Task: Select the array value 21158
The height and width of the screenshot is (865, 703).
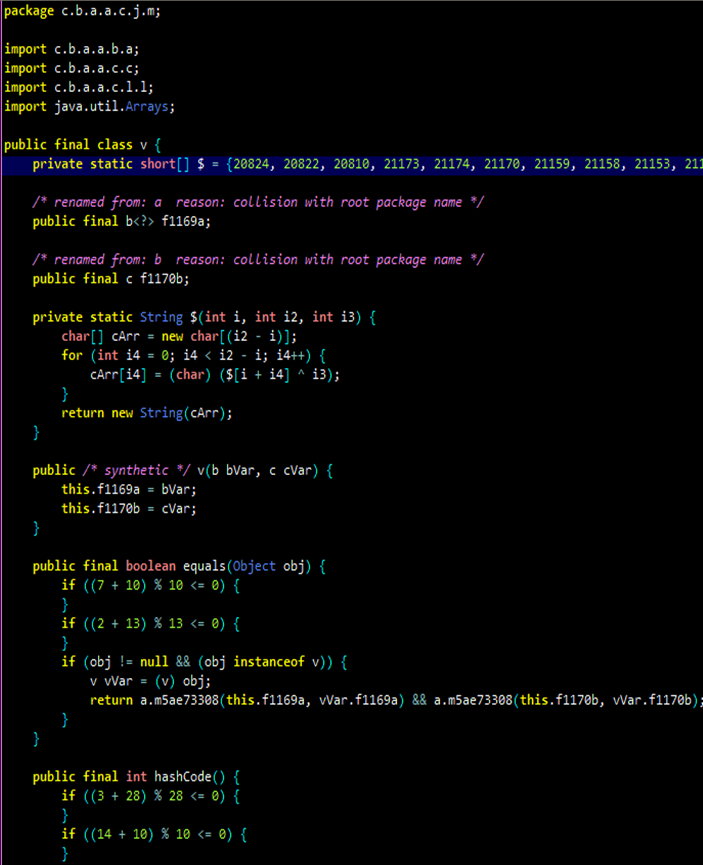Action: tap(603, 164)
